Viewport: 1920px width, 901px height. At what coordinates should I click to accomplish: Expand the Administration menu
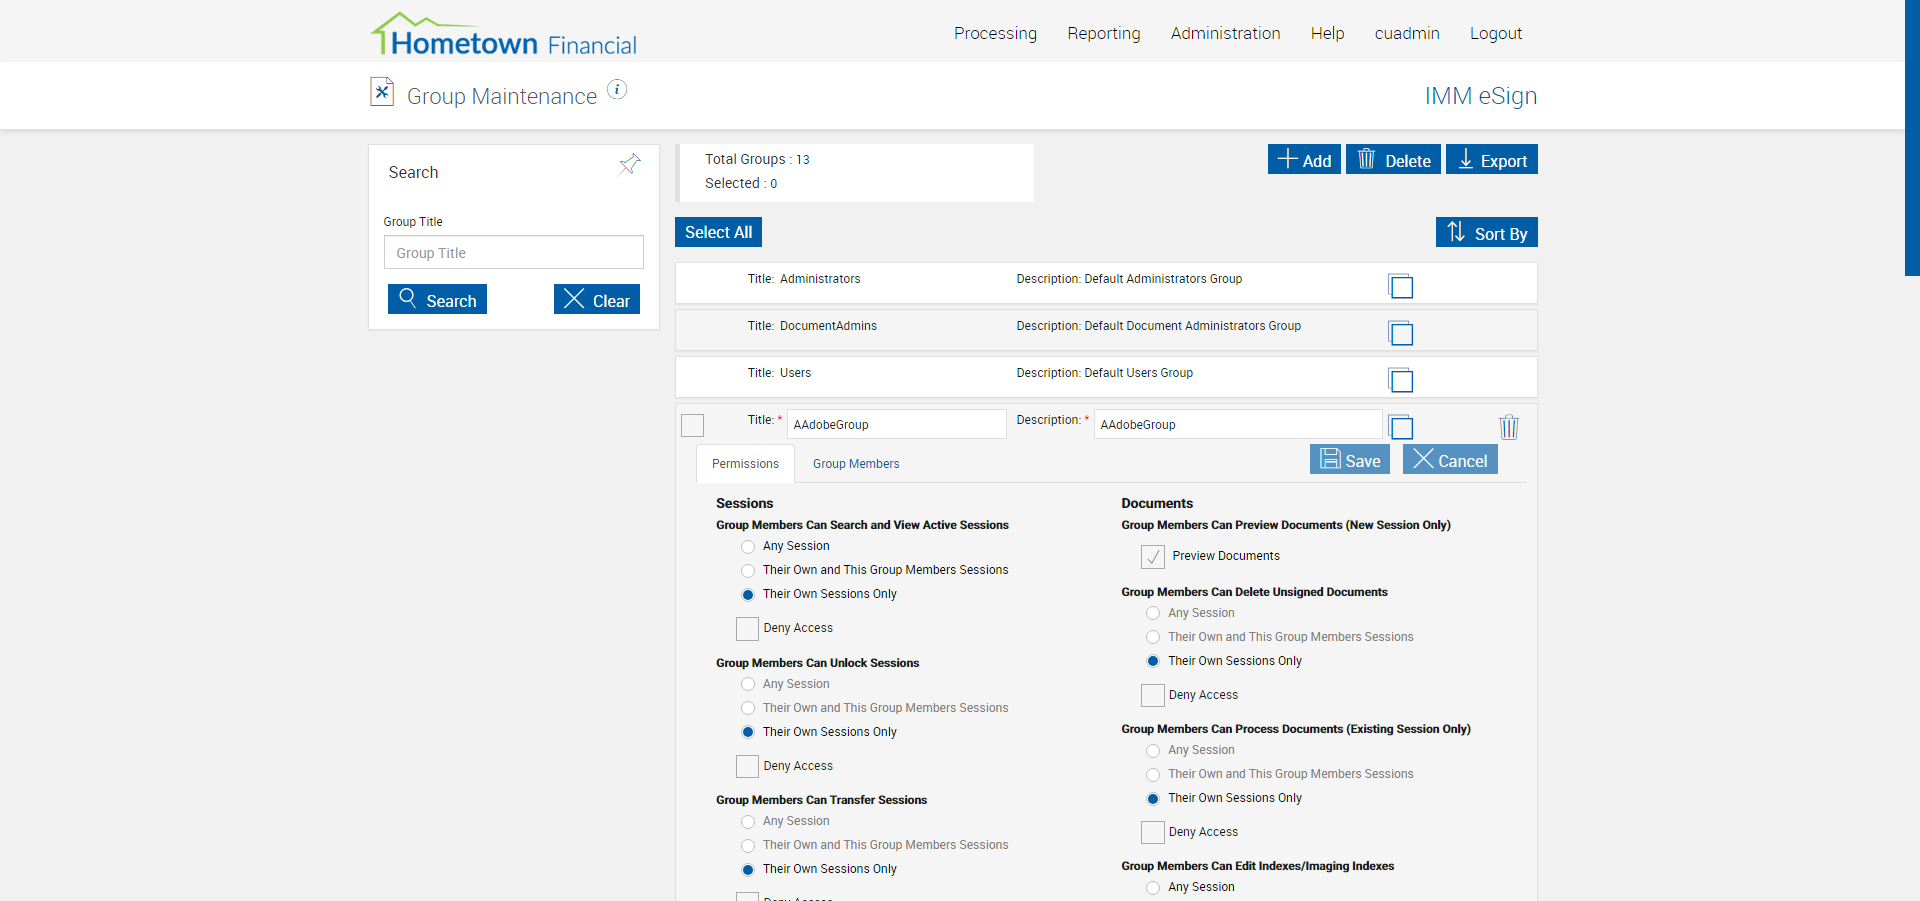[x=1225, y=33]
